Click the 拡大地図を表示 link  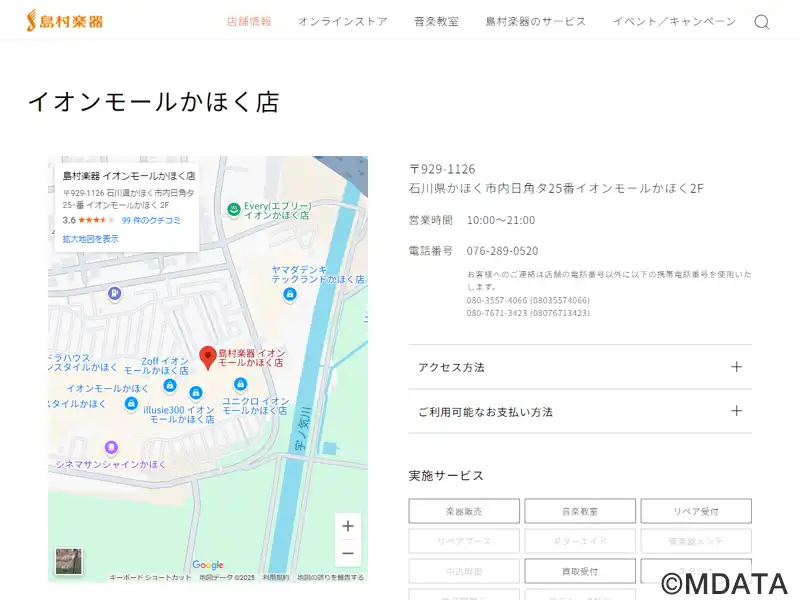click(90, 239)
